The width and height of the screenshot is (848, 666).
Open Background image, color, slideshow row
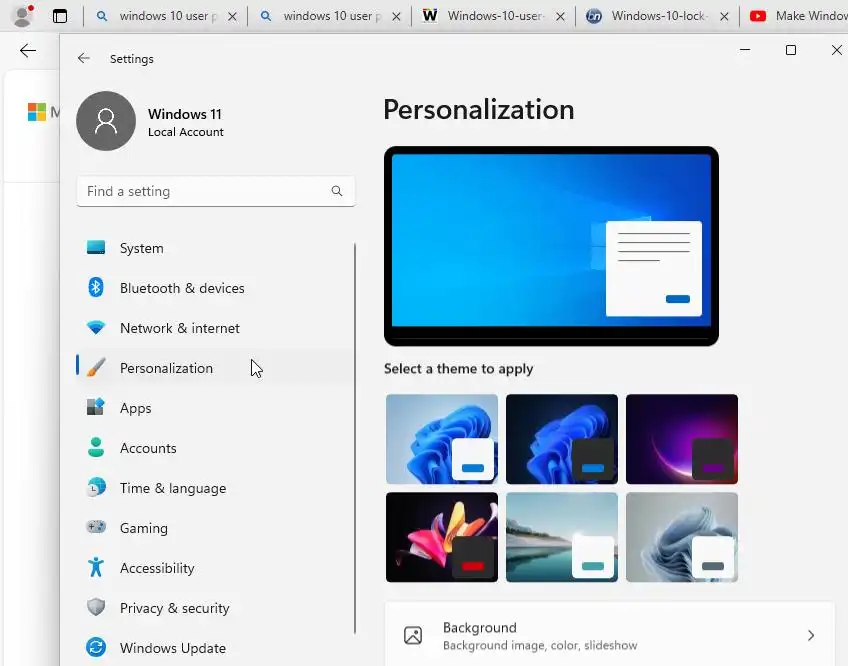click(610, 635)
